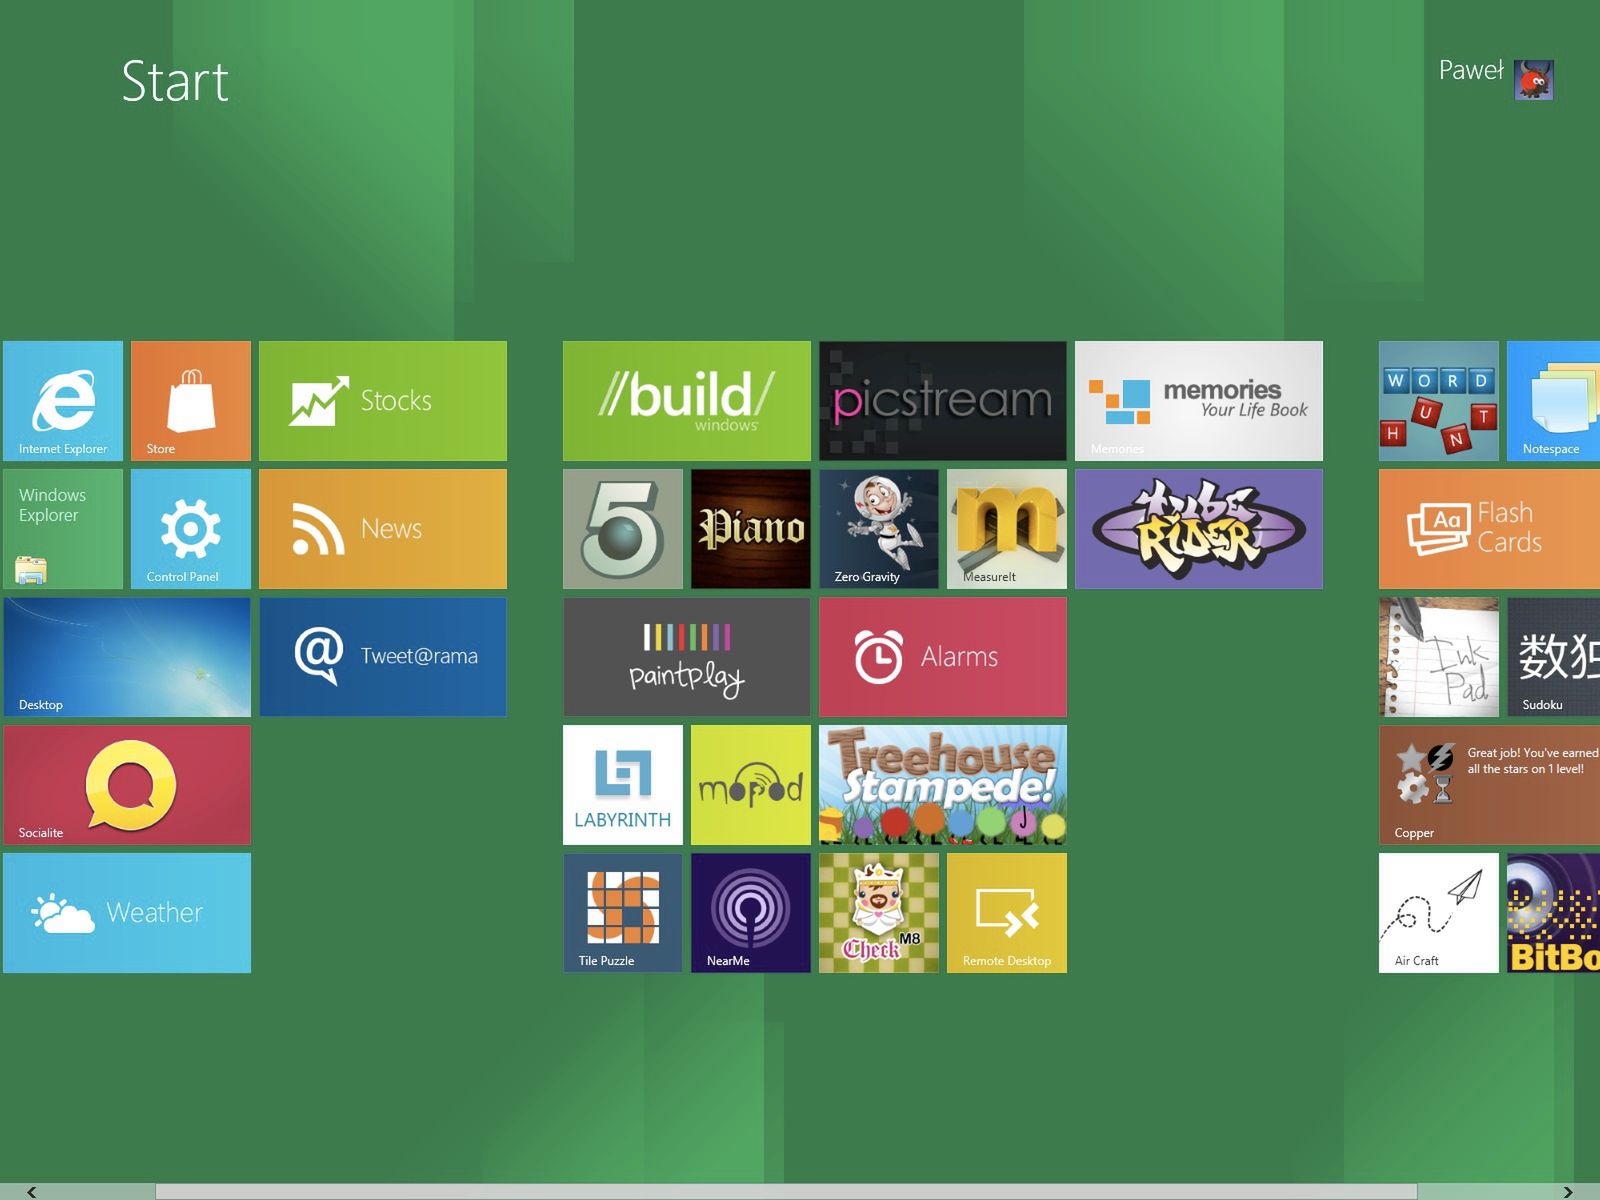Open the PaintPlay tile

(687, 657)
